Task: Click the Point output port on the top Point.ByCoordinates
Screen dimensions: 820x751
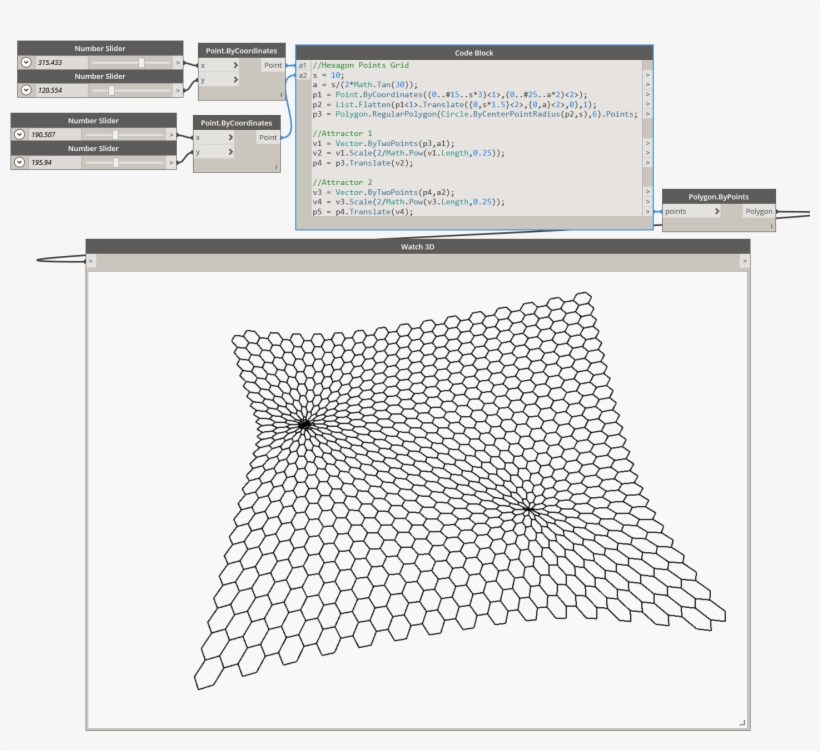Action: [x=271, y=65]
